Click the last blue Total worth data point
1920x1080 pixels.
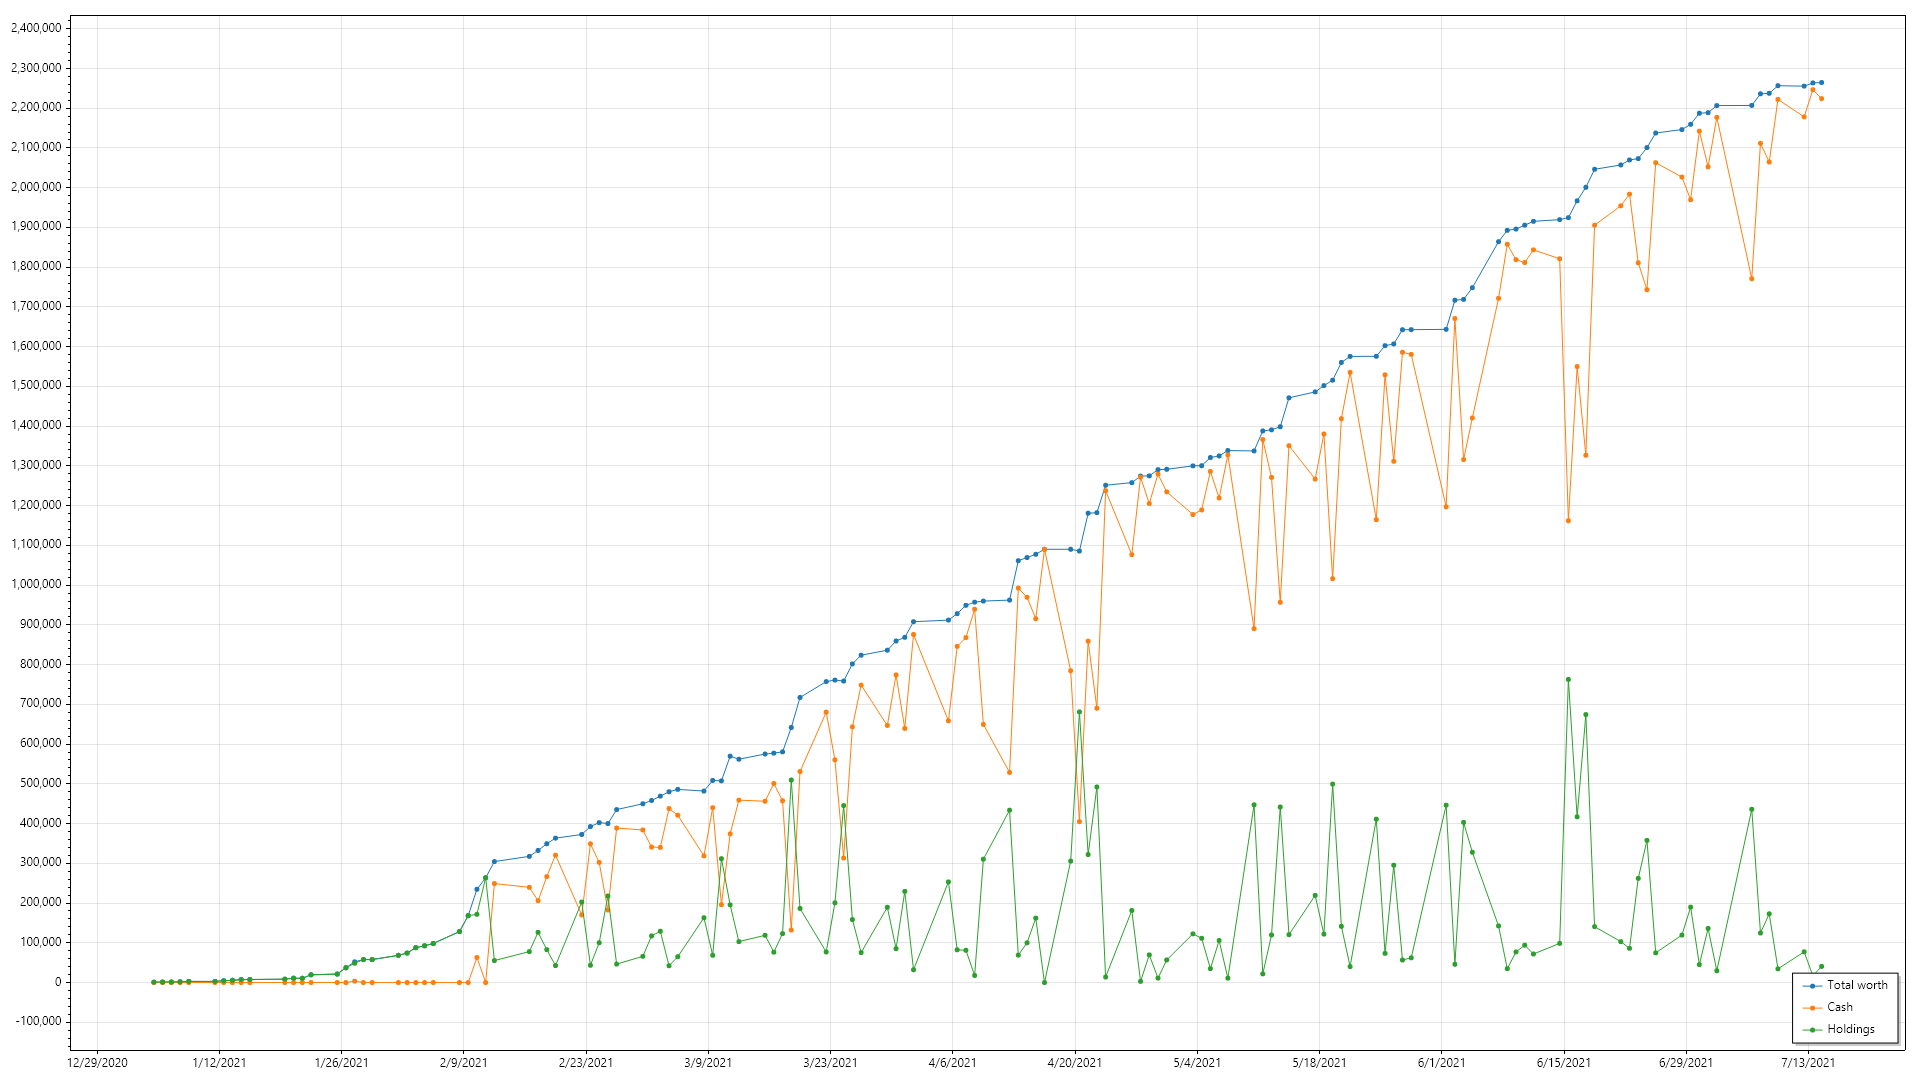(1821, 83)
